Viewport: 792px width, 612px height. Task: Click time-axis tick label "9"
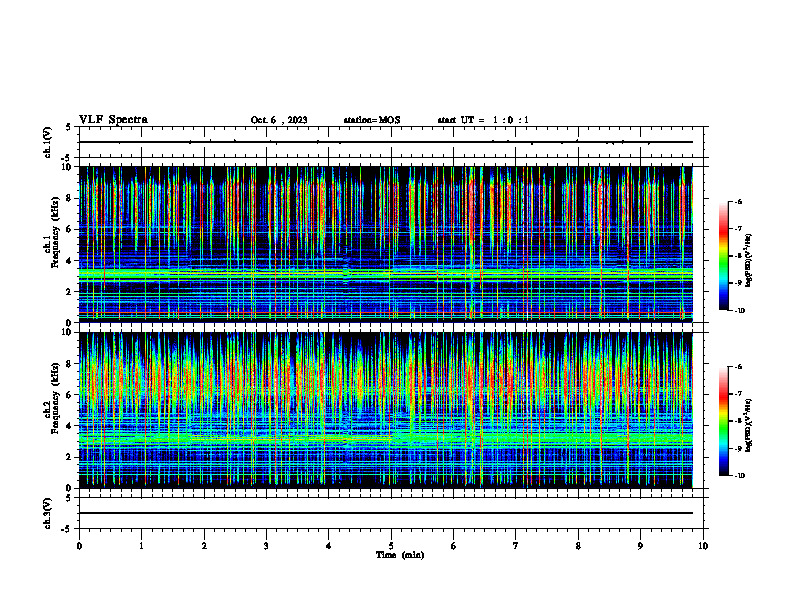[640, 546]
